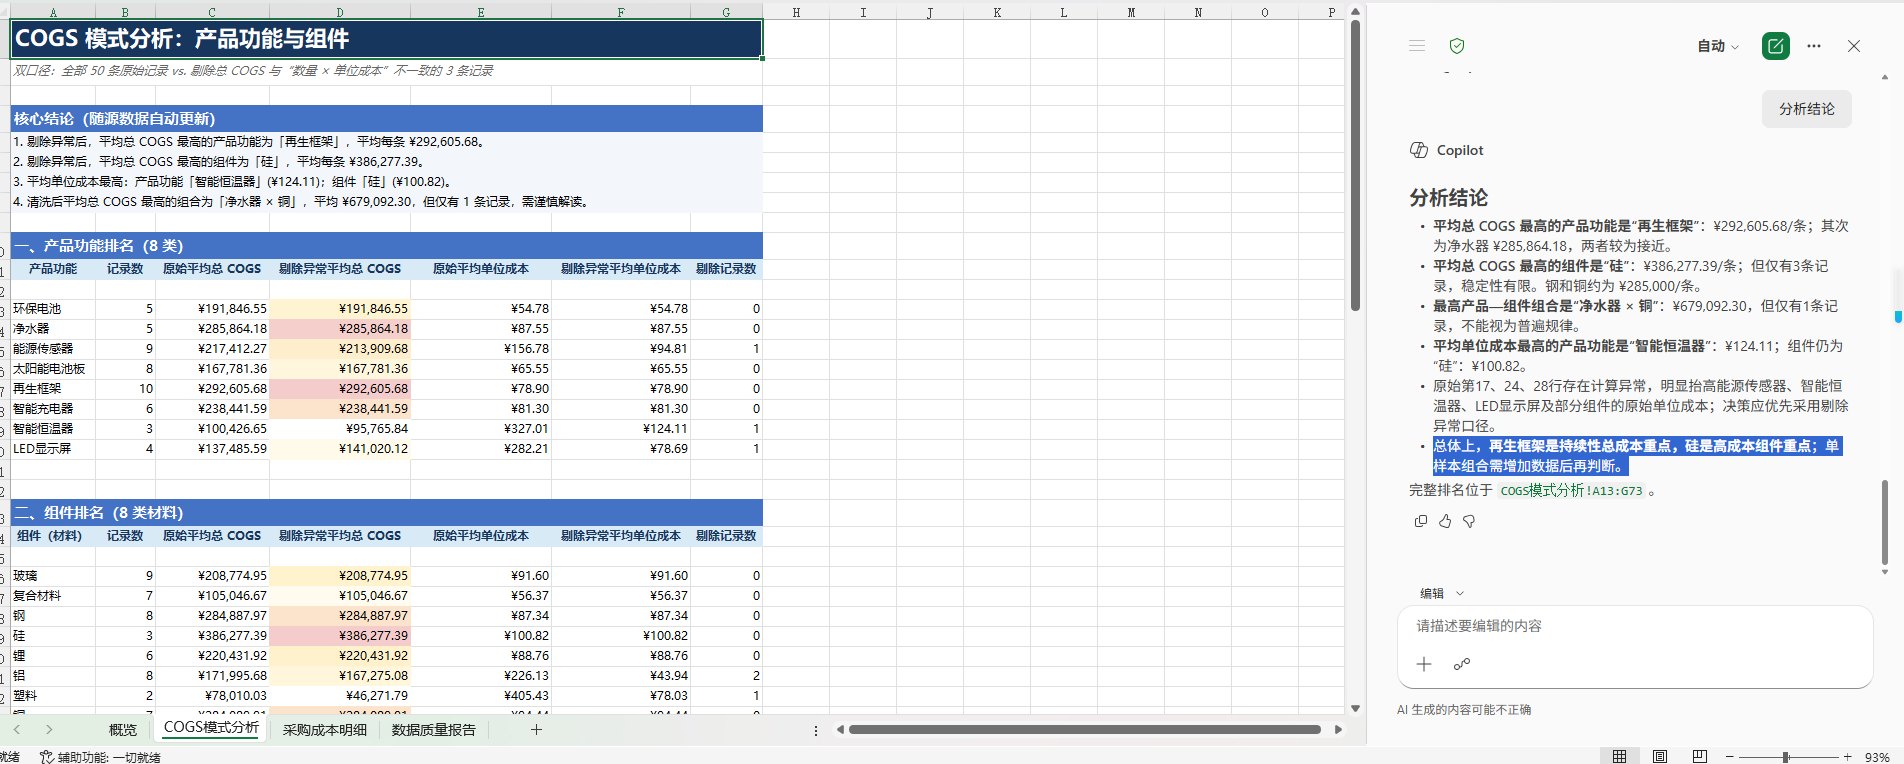Click 剔除记录数 header in product table
Image resolution: width=1904 pixels, height=764 pixels.
726,269
